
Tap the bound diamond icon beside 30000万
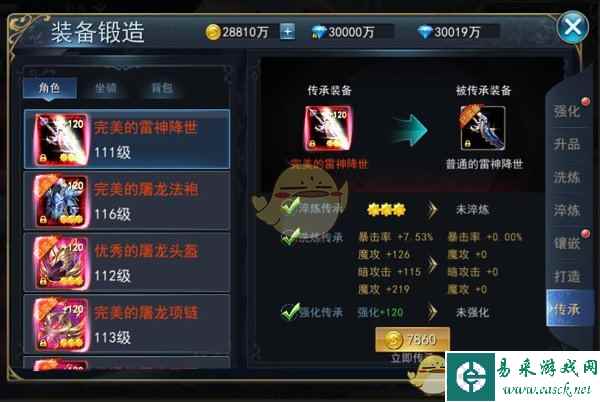(318, 32)
